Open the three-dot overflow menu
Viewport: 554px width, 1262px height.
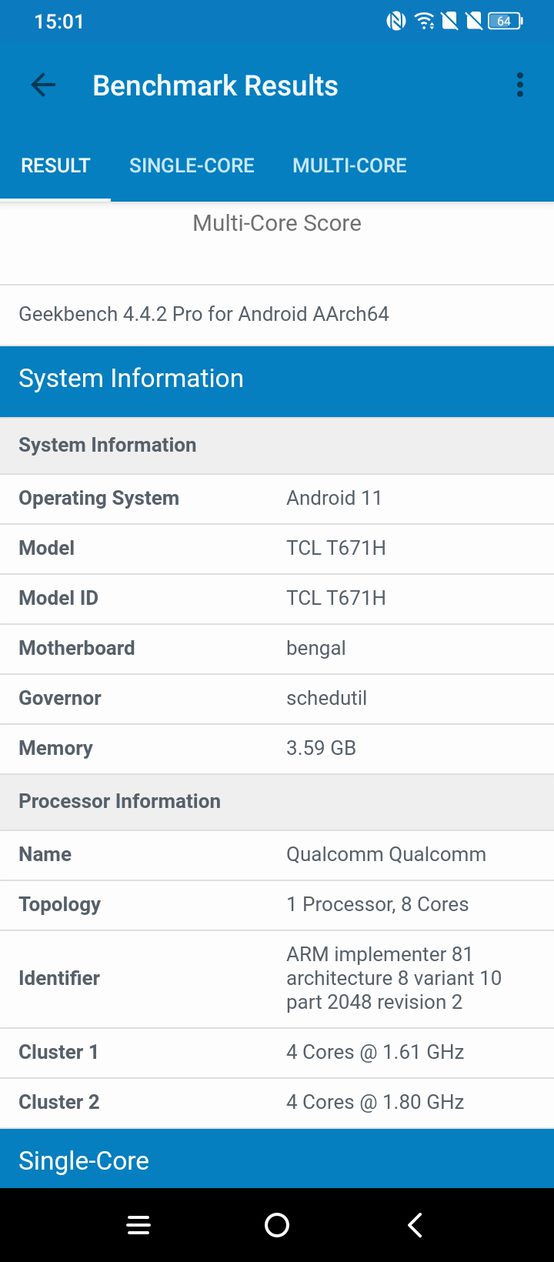coord(520,85)
